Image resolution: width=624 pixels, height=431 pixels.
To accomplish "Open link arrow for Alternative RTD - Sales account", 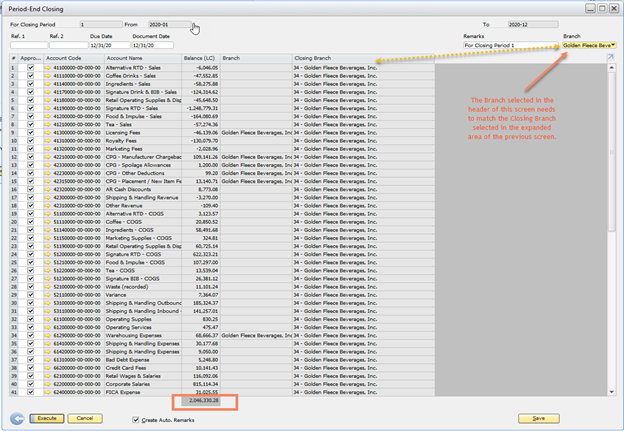I will [x=49, y=68].
